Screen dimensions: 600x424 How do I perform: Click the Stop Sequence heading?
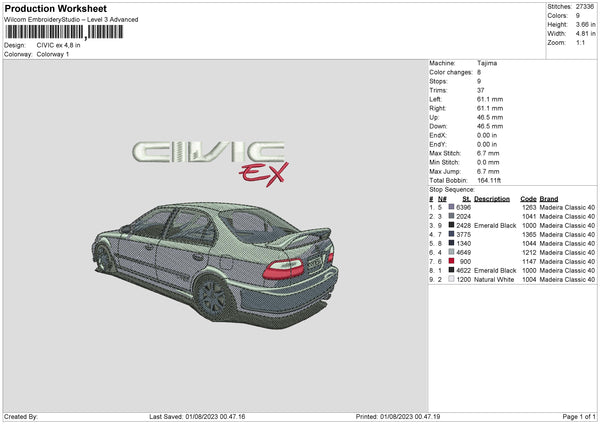[452, 188]
